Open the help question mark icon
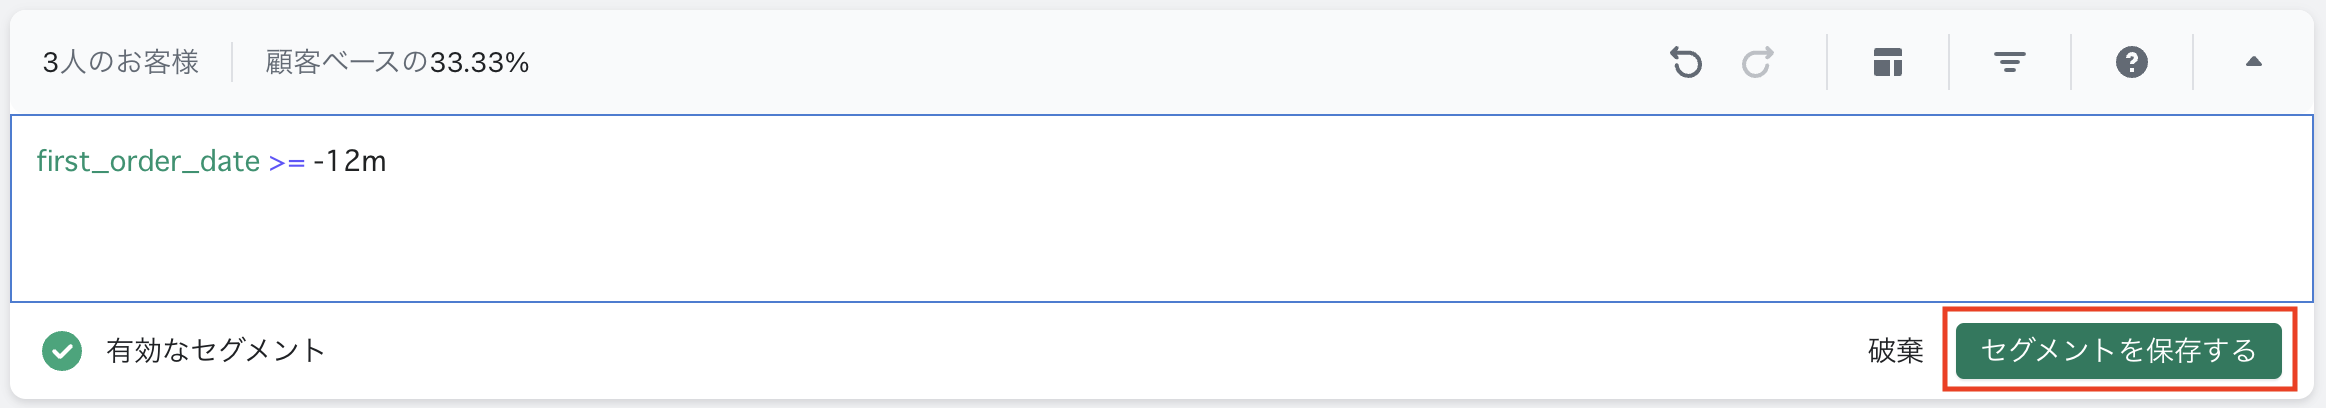This screenshot has height=408, width=2326. click(x=2131, y=62)
